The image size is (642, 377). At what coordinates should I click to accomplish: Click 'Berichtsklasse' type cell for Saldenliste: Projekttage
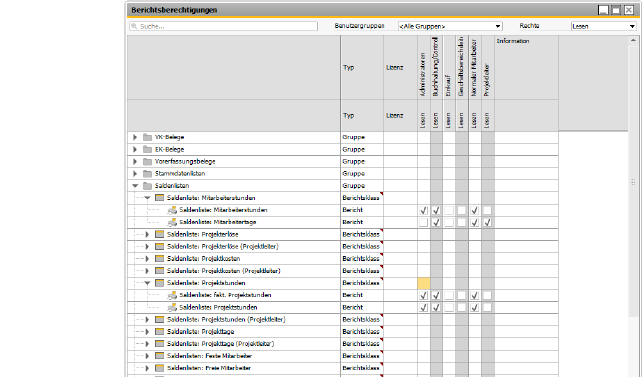[362, 332]
